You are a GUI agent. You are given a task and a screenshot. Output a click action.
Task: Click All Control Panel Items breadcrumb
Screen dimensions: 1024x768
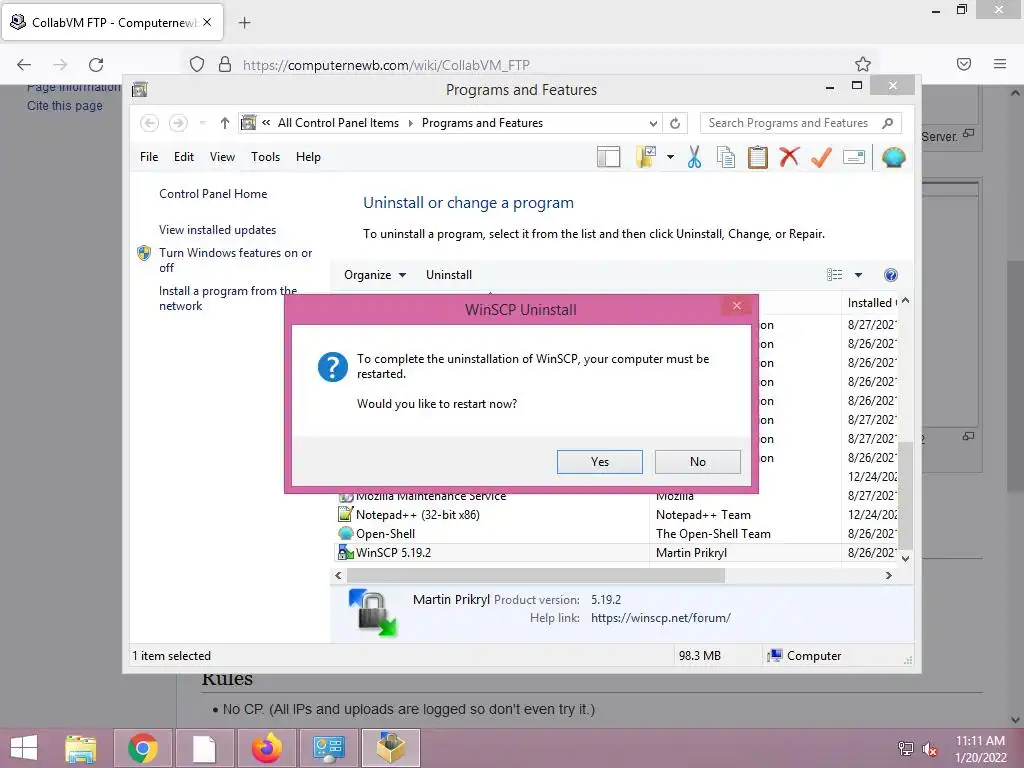click(338, 123)
